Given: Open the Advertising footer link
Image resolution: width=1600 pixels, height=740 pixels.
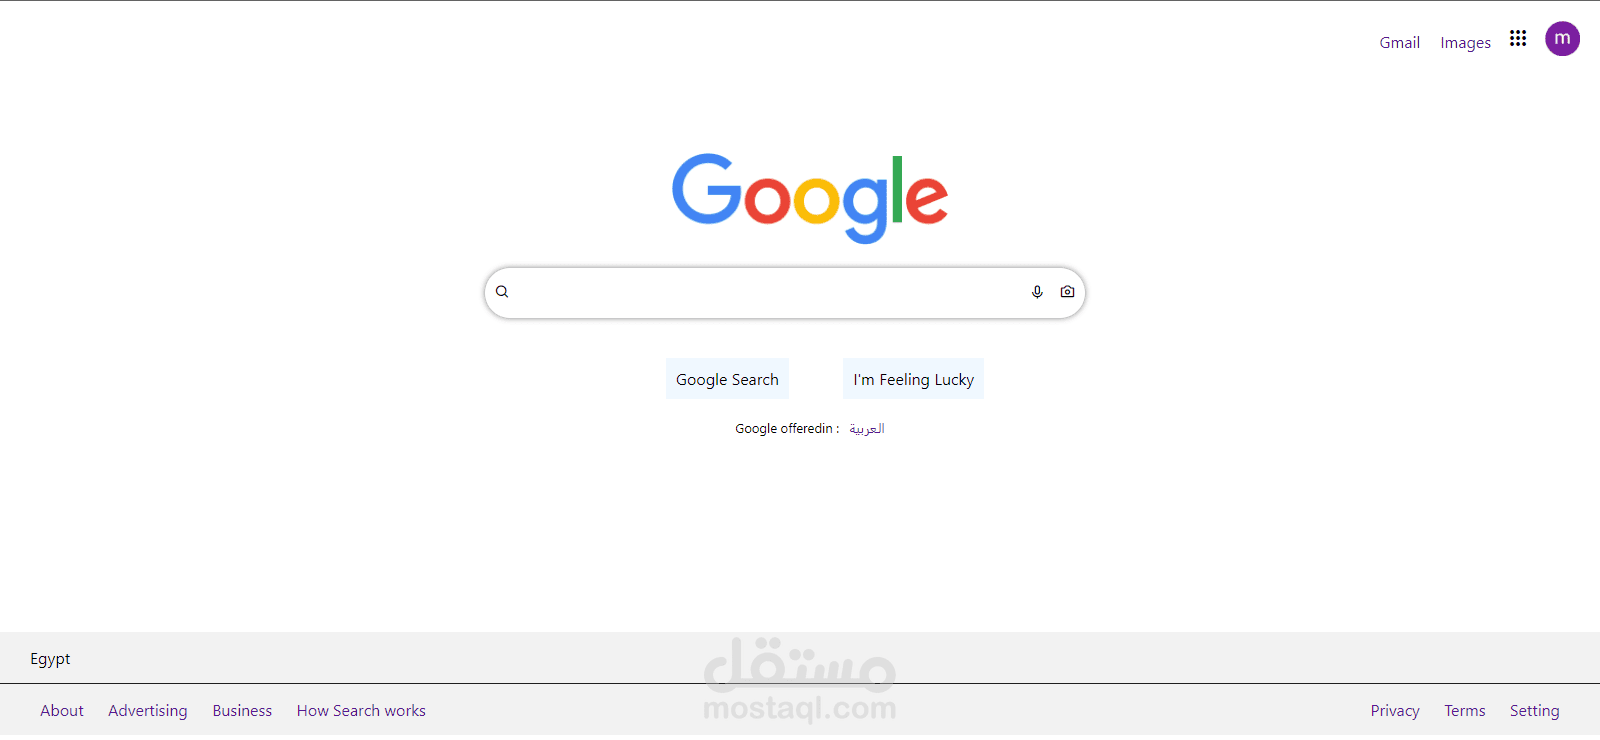Looking at the screenshot, I should (148, 711).
